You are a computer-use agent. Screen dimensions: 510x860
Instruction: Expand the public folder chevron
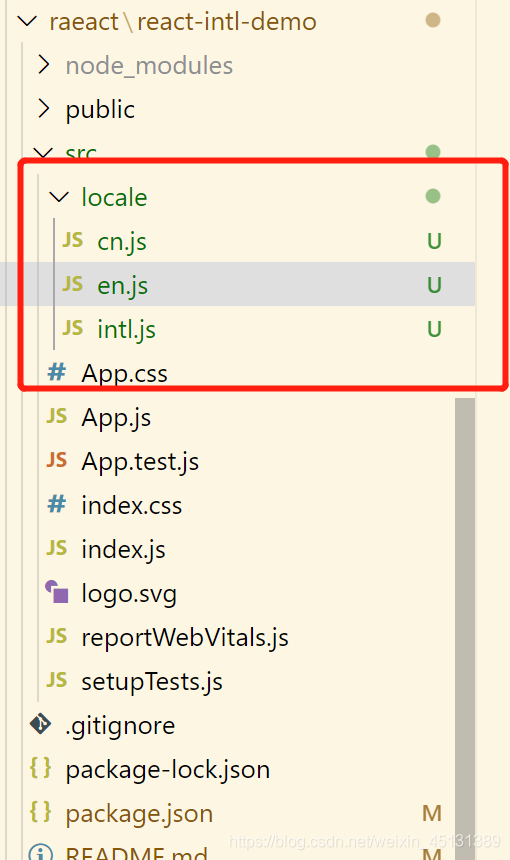43,109
